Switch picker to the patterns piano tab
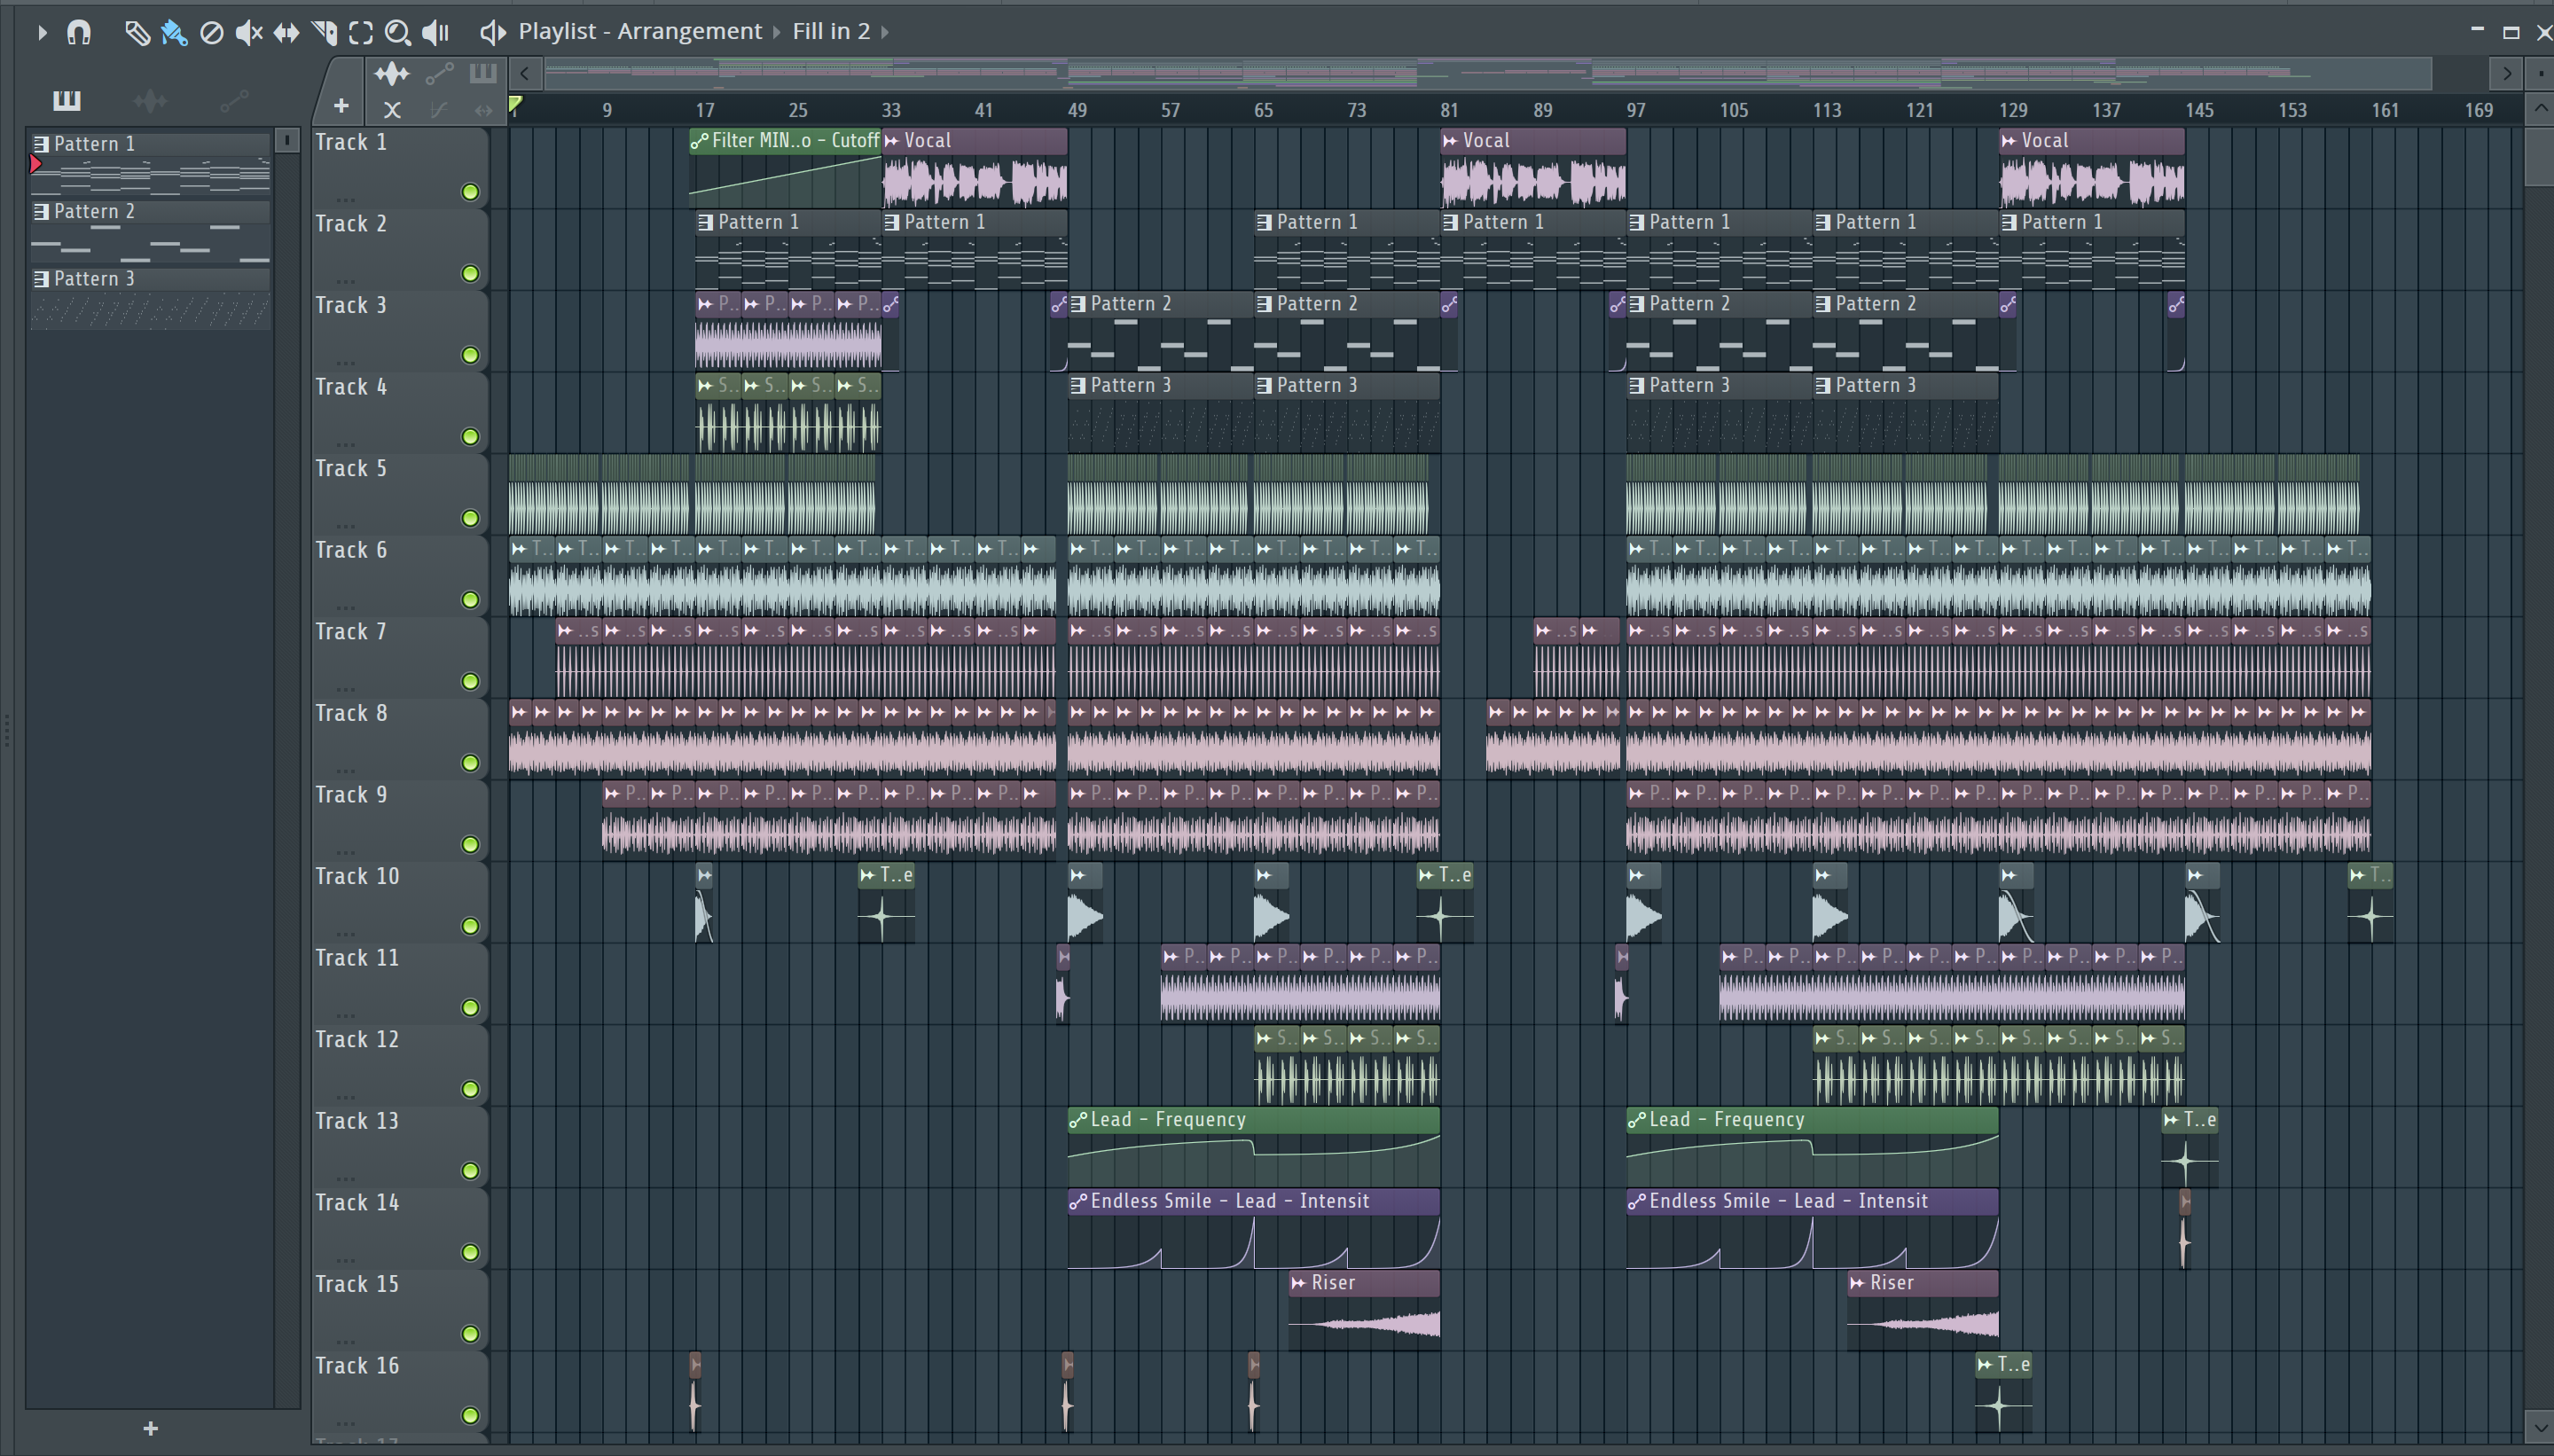This screenshot has width=2554, height=1456. 67,100
